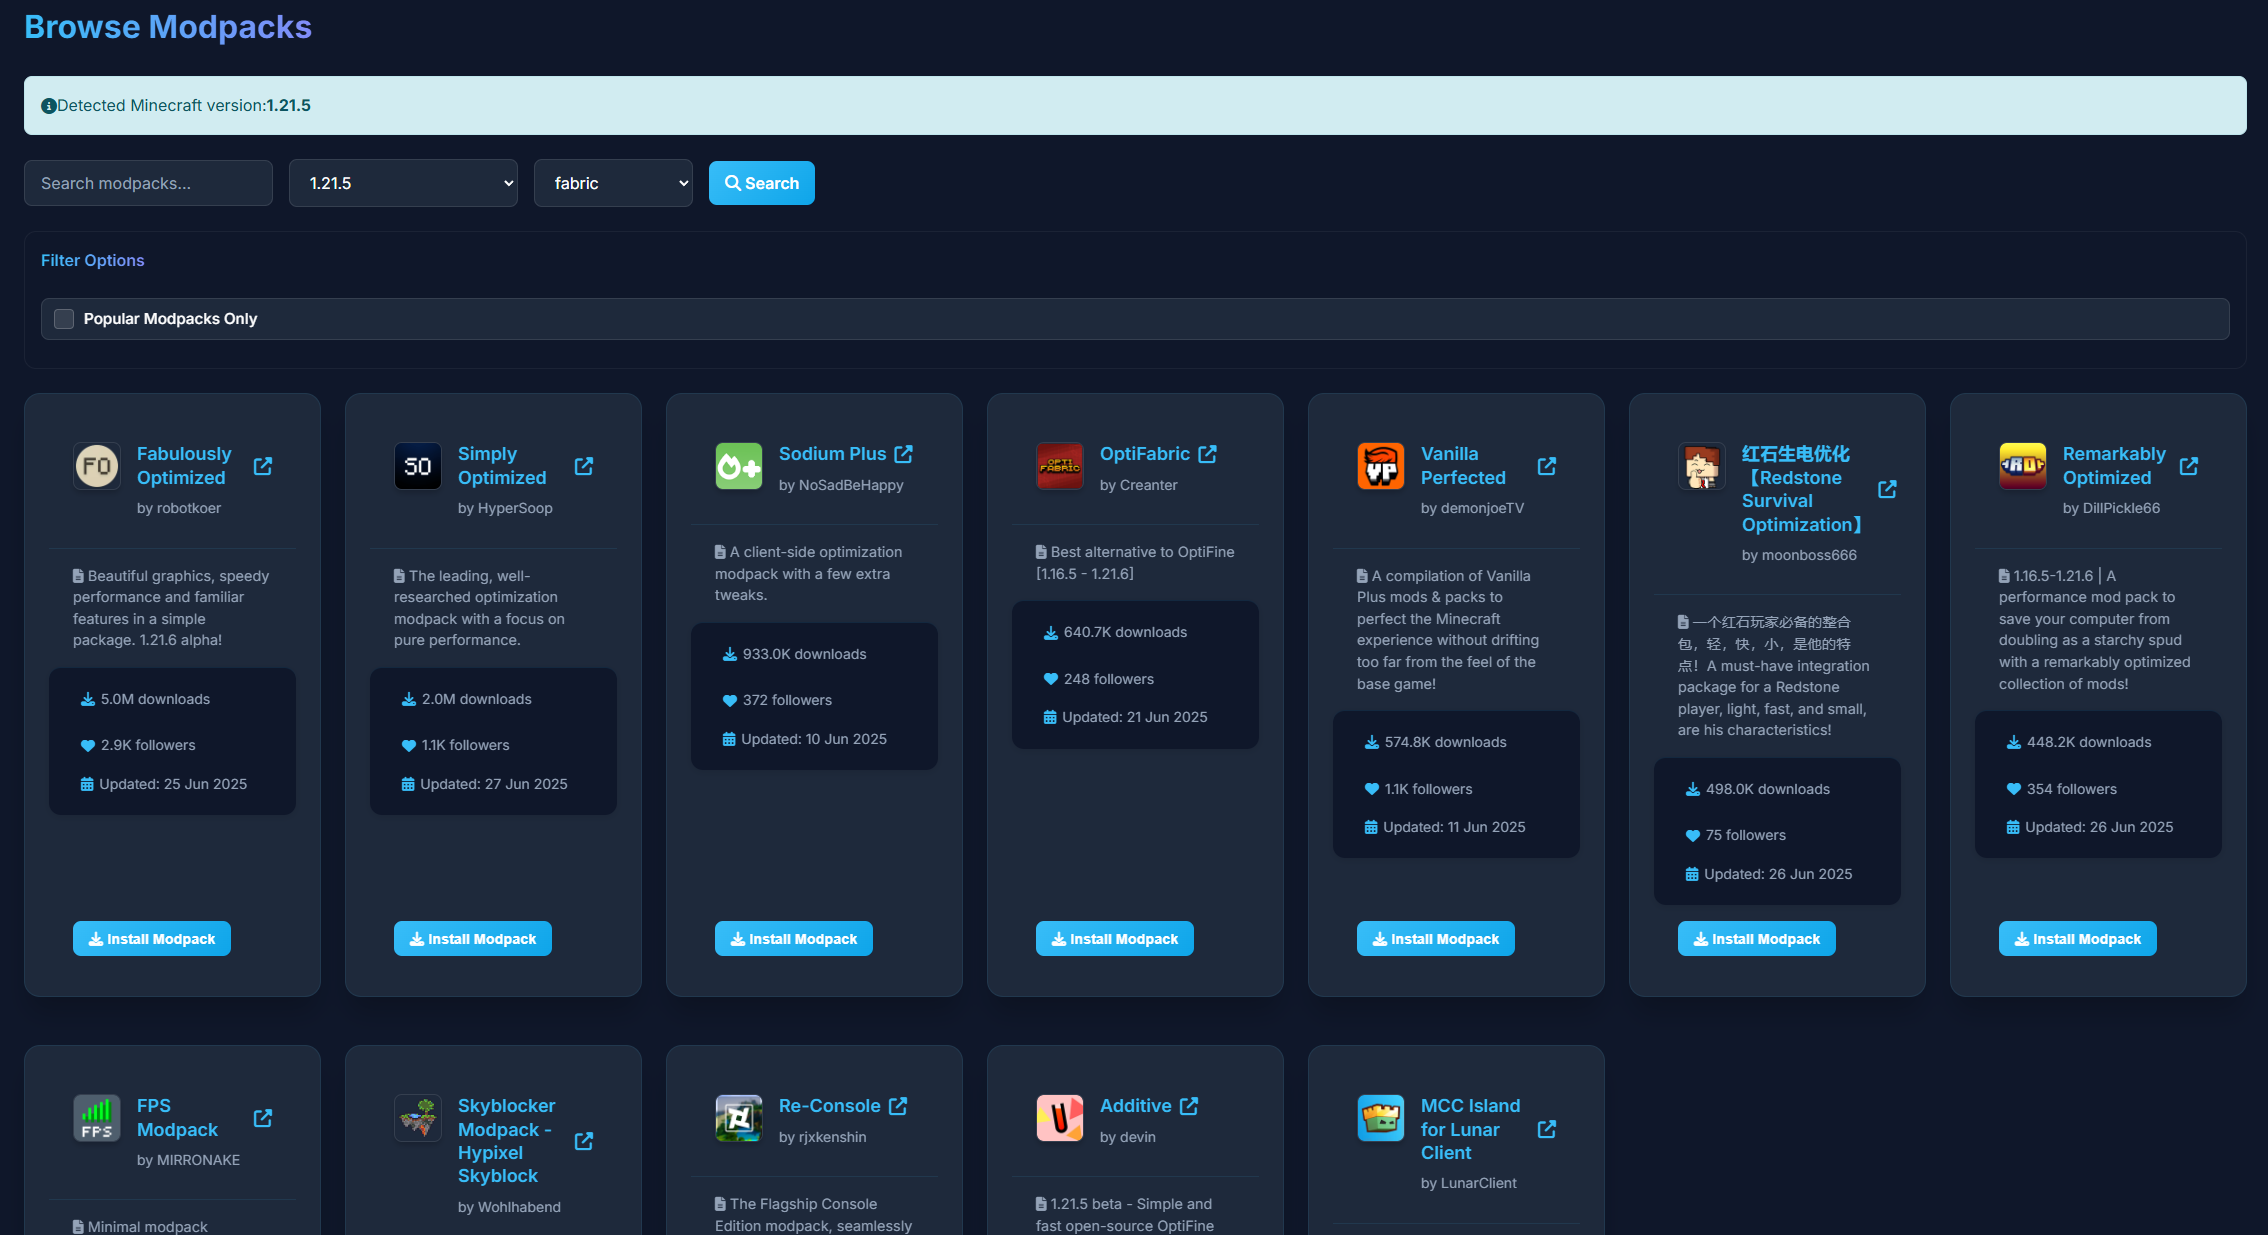Viewport: 2268px width, 1235px height.
Task: Click the Updated: 11 Jun 2025 text
Action: click(x=1445, y=827)
